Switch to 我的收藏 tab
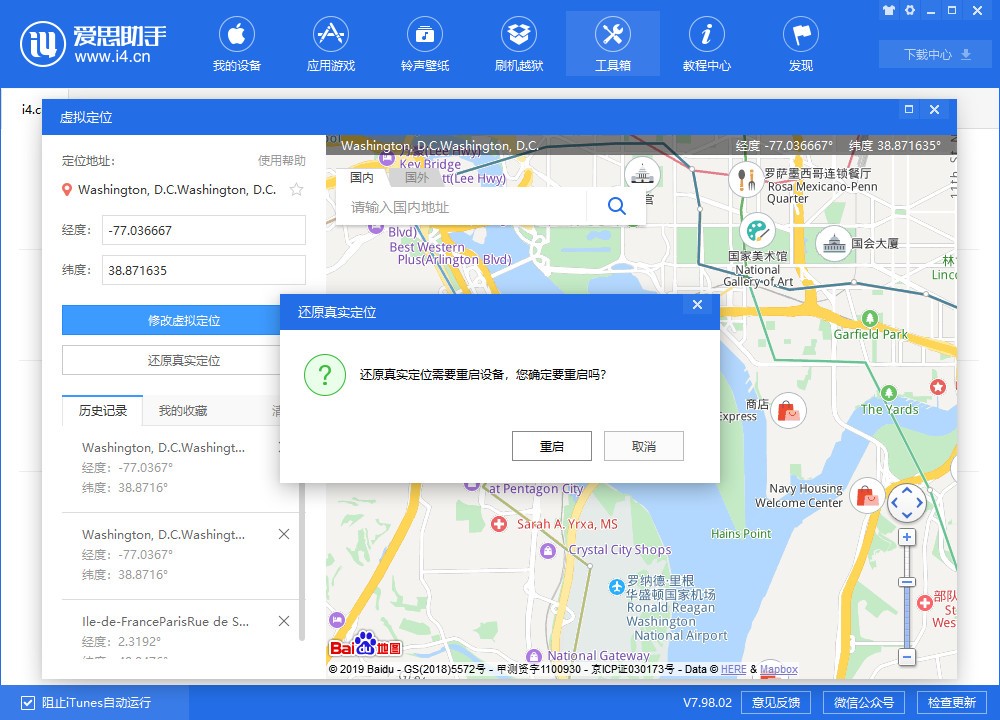Screen dimensions: 1000x720 [183, 411]
